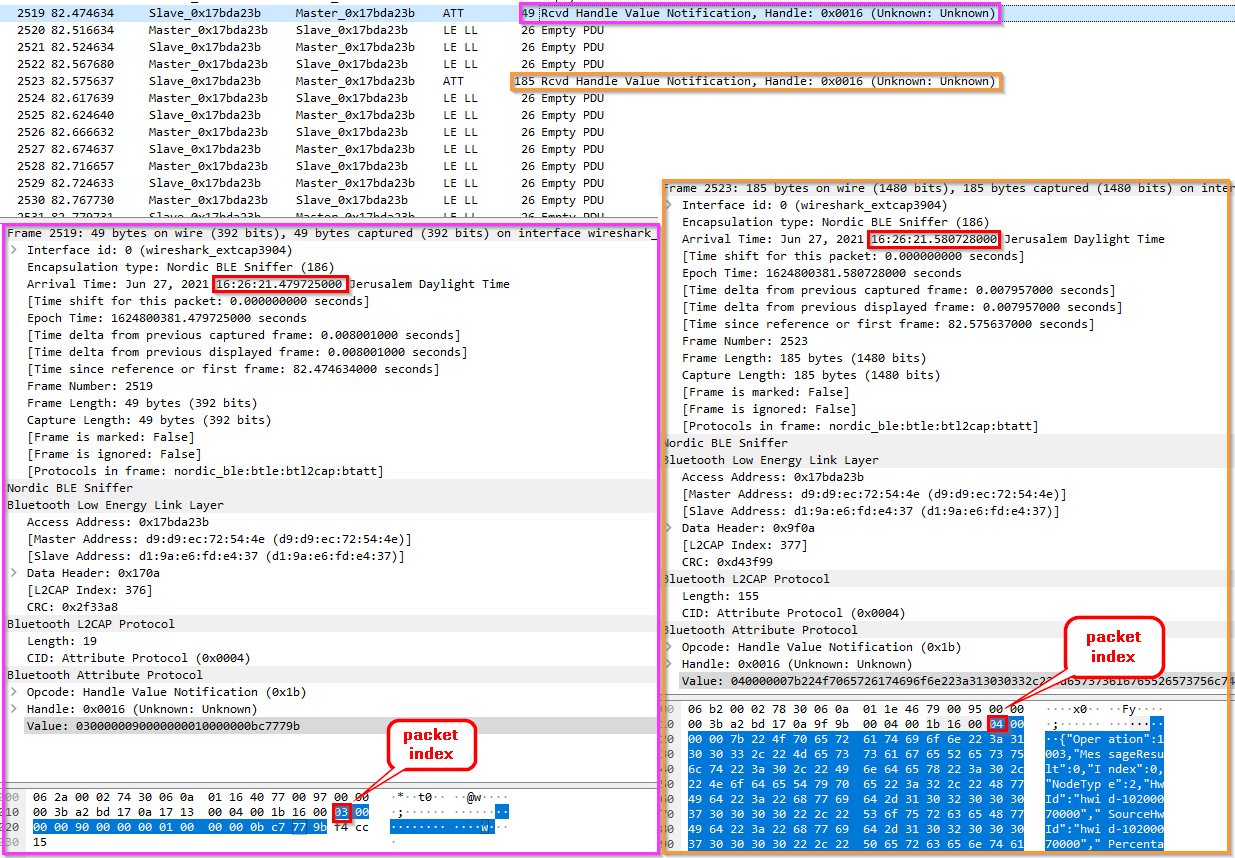Select 'Encapsulation type: Nordic BLE Sniffer' in Frame 2523

838,222
